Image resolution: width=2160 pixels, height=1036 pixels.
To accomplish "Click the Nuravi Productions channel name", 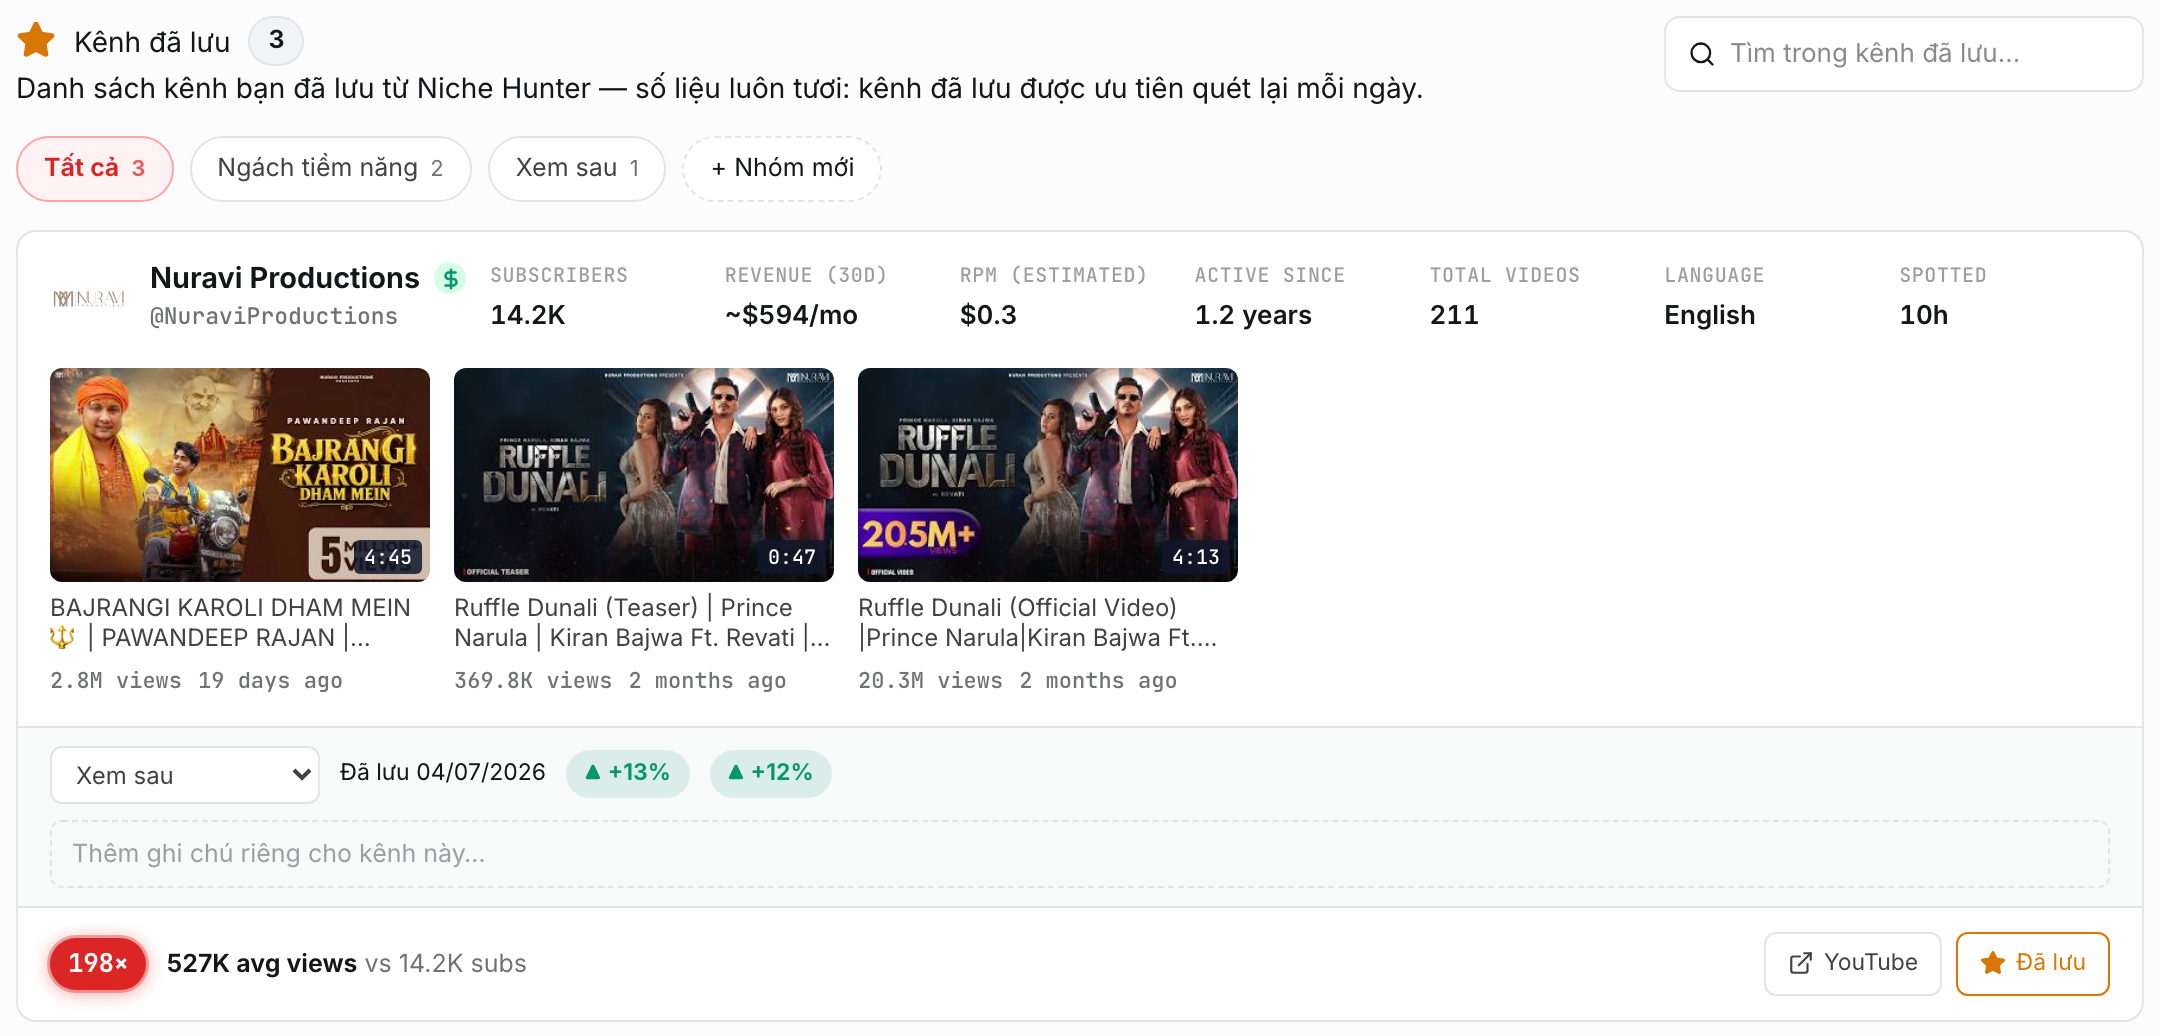I will (285, 278).
